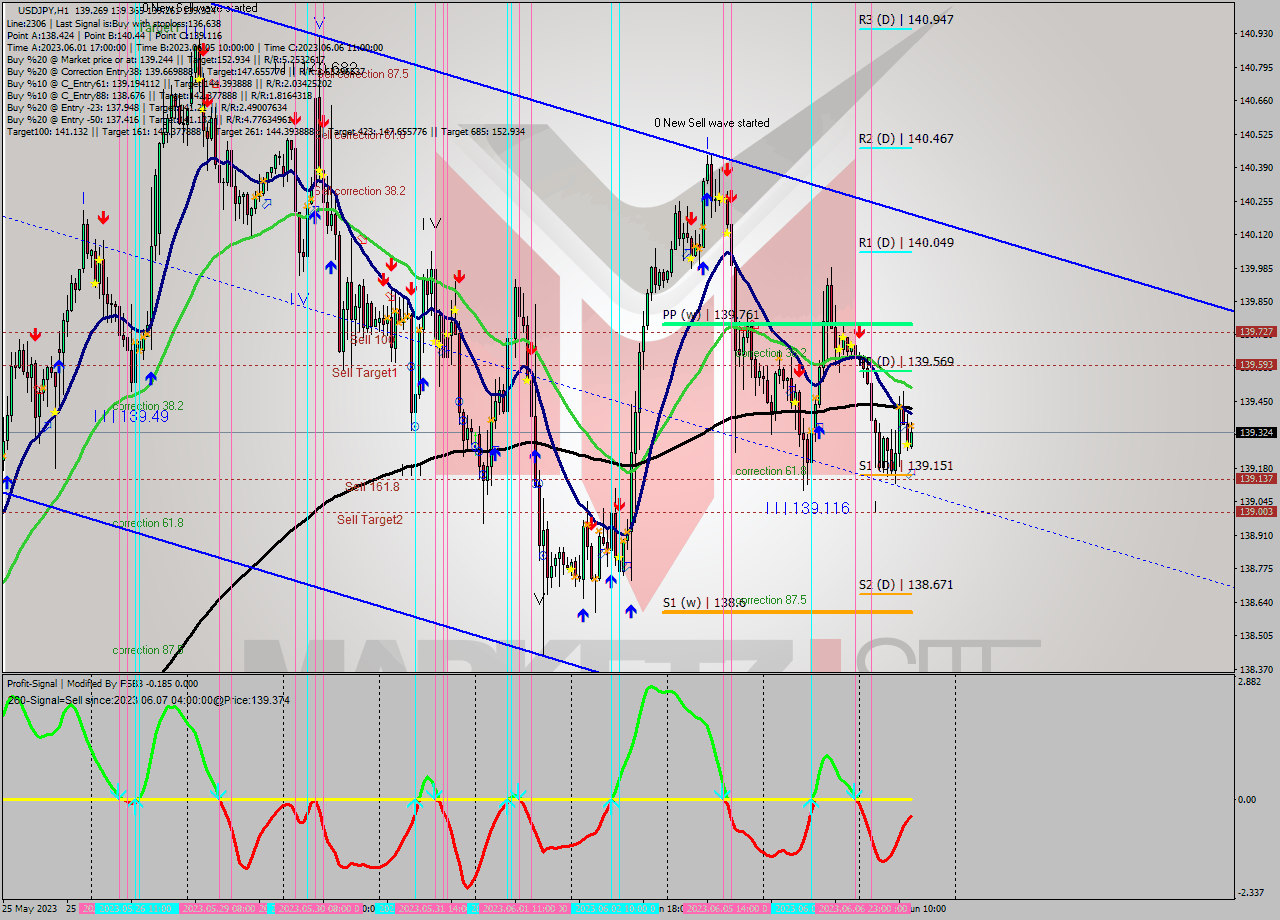
Task: Click the blue up arrow beside the S1 139.151 label
Action: tap(820, 432)
